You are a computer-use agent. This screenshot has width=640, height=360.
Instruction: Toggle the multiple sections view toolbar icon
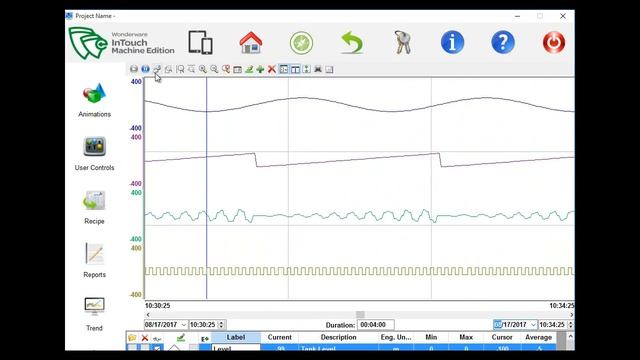tap(284, 69)
